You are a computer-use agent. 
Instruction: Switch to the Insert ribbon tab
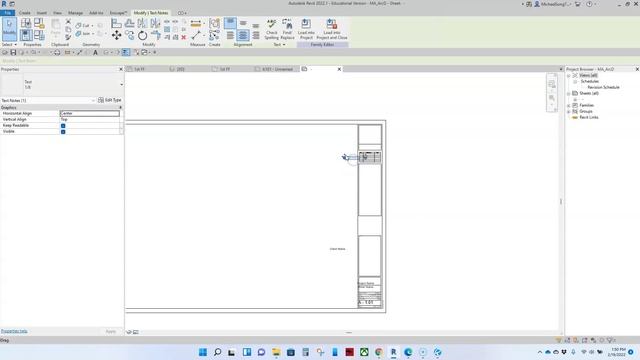click(42, 13)
